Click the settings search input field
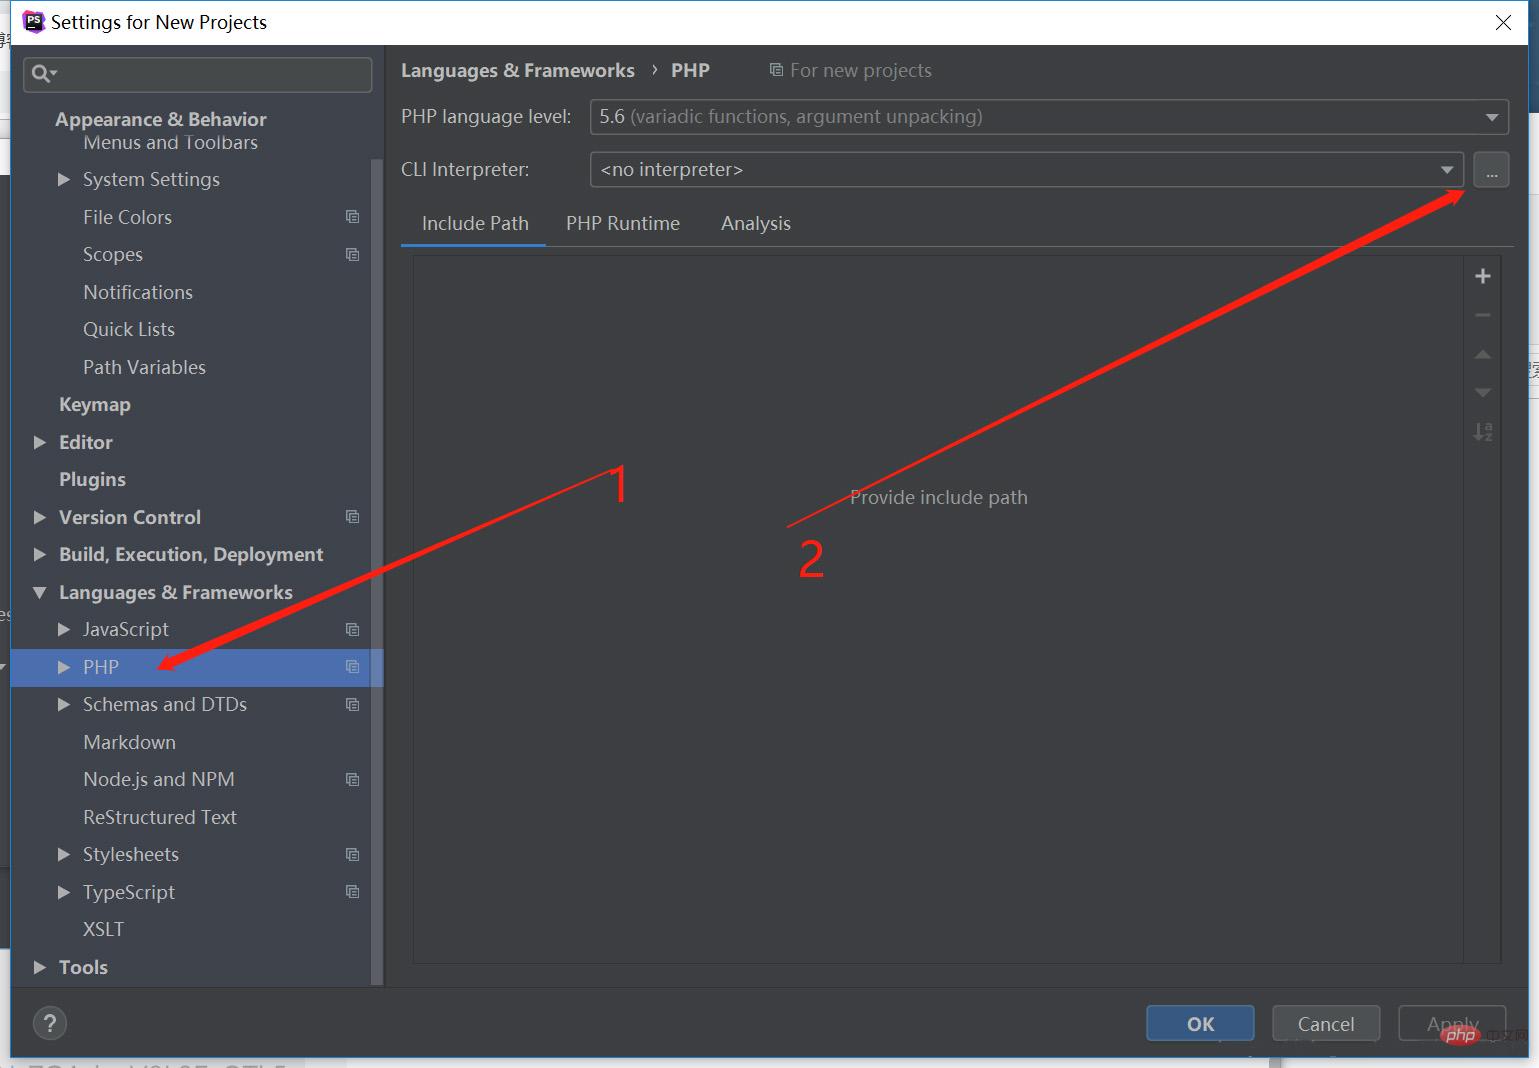The height and width of the screenshot is (1068, 1539). 198,74
